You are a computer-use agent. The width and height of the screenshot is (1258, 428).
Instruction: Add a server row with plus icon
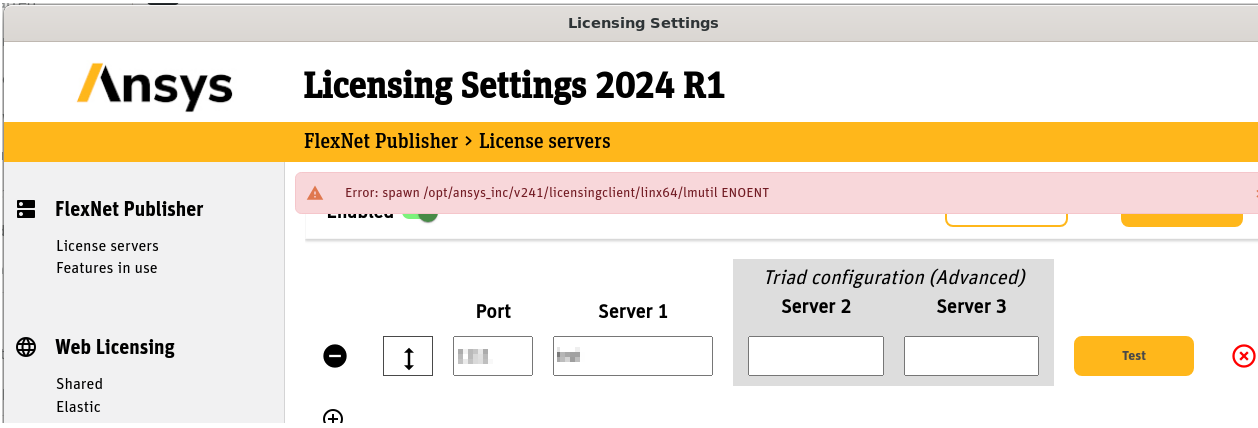(333, 418)
